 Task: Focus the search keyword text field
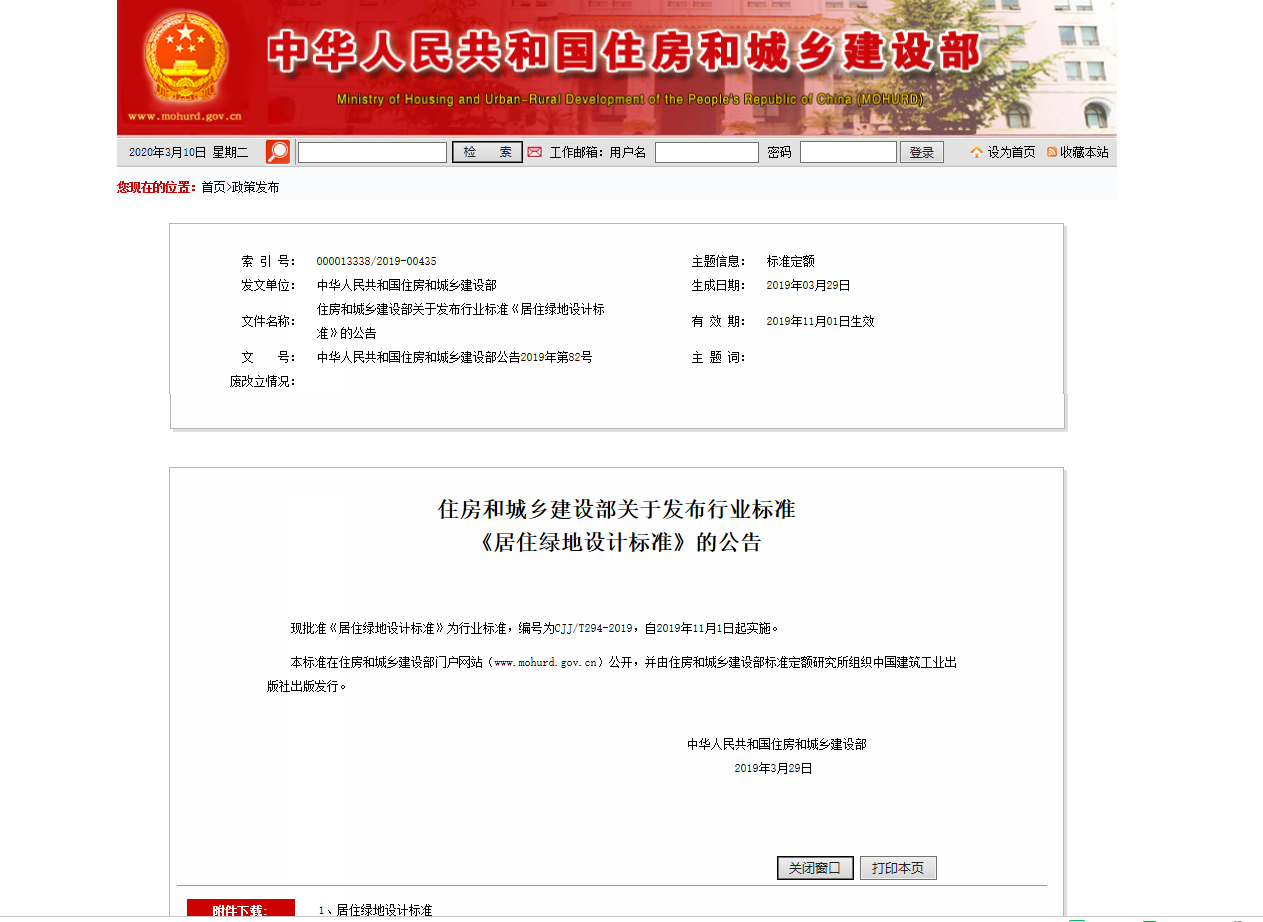pyautogui.click(x=372, y=152)
